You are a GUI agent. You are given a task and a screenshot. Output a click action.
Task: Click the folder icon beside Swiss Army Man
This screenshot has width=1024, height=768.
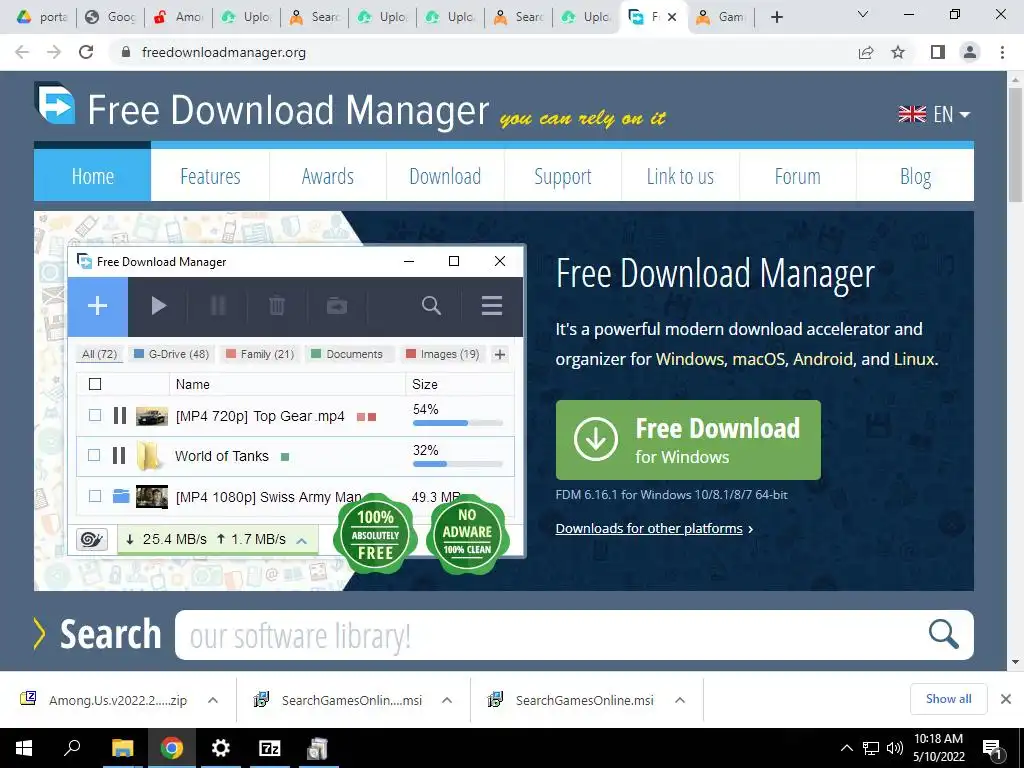[x=121, y=496]
